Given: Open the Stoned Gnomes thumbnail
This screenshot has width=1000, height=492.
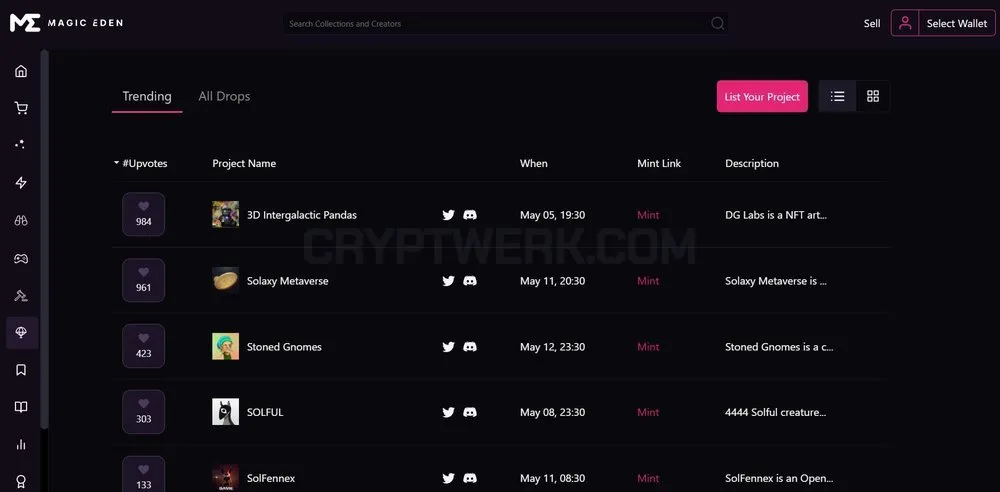Looking at the screenshot, I should pyautogui.click(x=226, y=346).
